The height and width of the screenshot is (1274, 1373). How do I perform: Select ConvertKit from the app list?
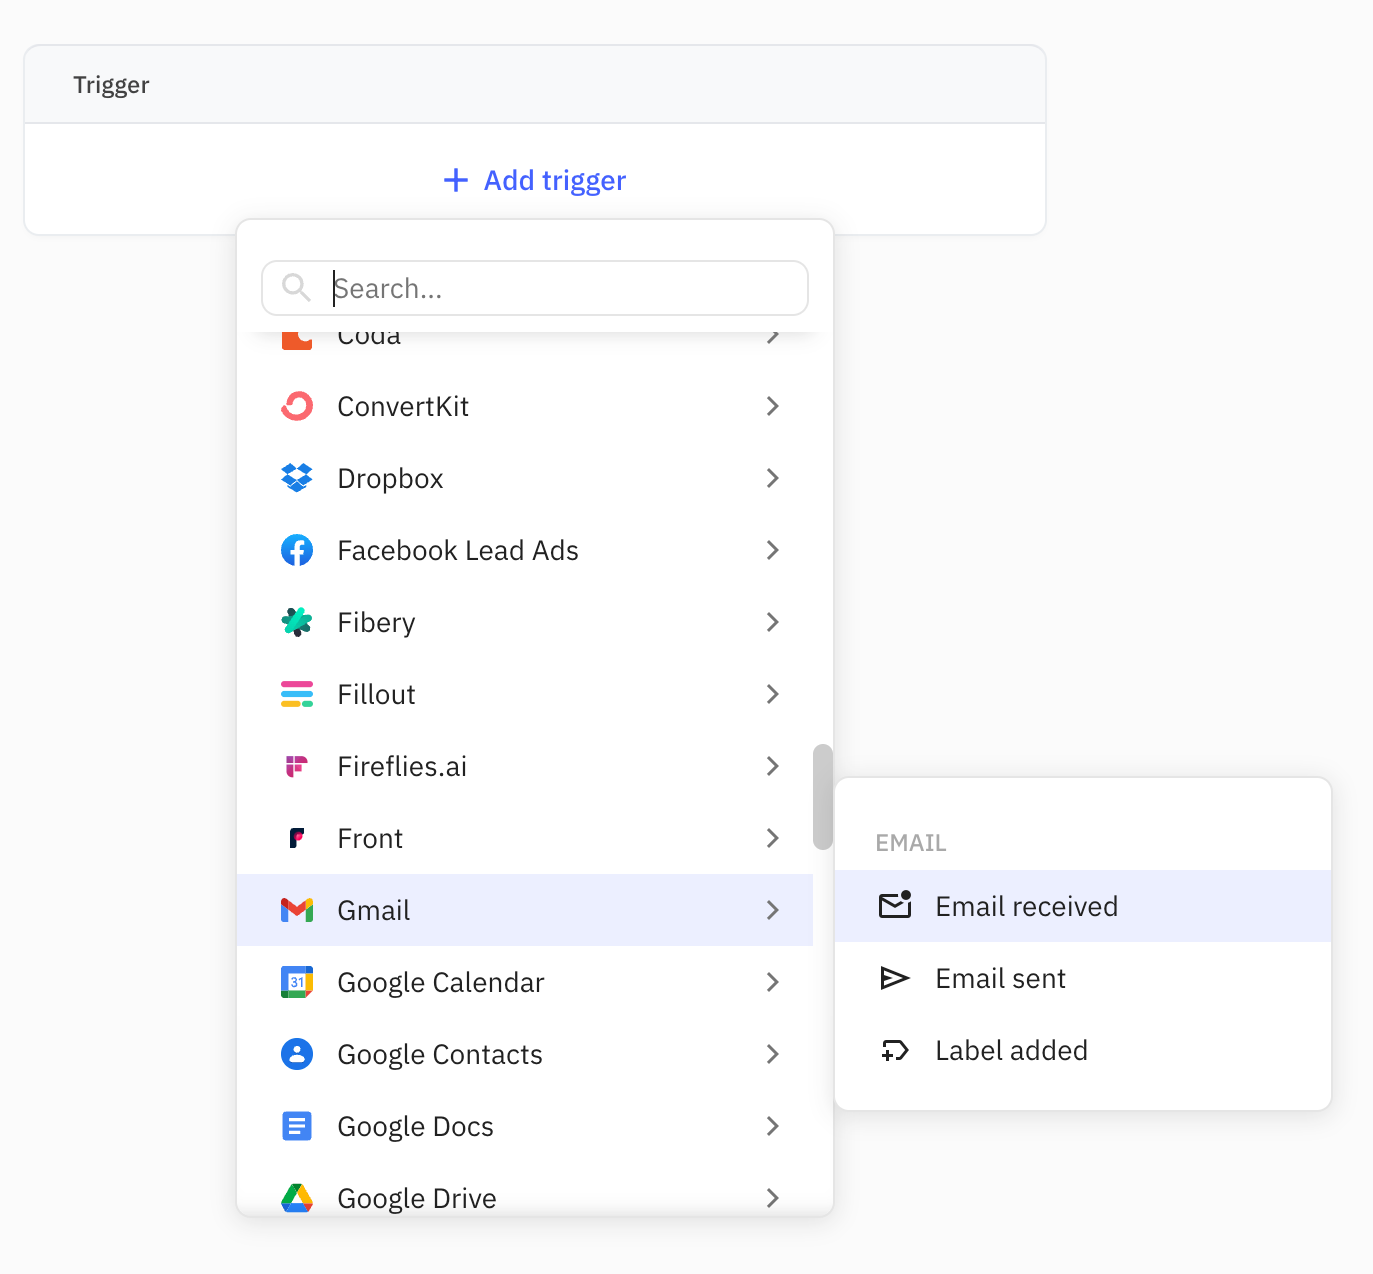[525, 406]
